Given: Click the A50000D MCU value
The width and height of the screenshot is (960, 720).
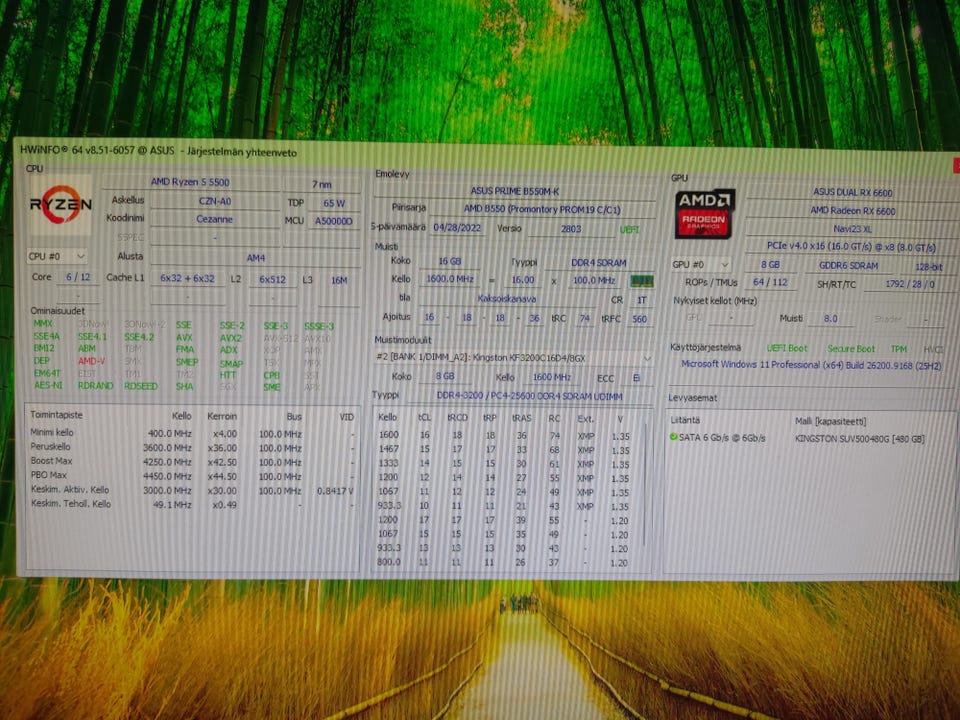Looking at the screenshot, I should [334, 220].
